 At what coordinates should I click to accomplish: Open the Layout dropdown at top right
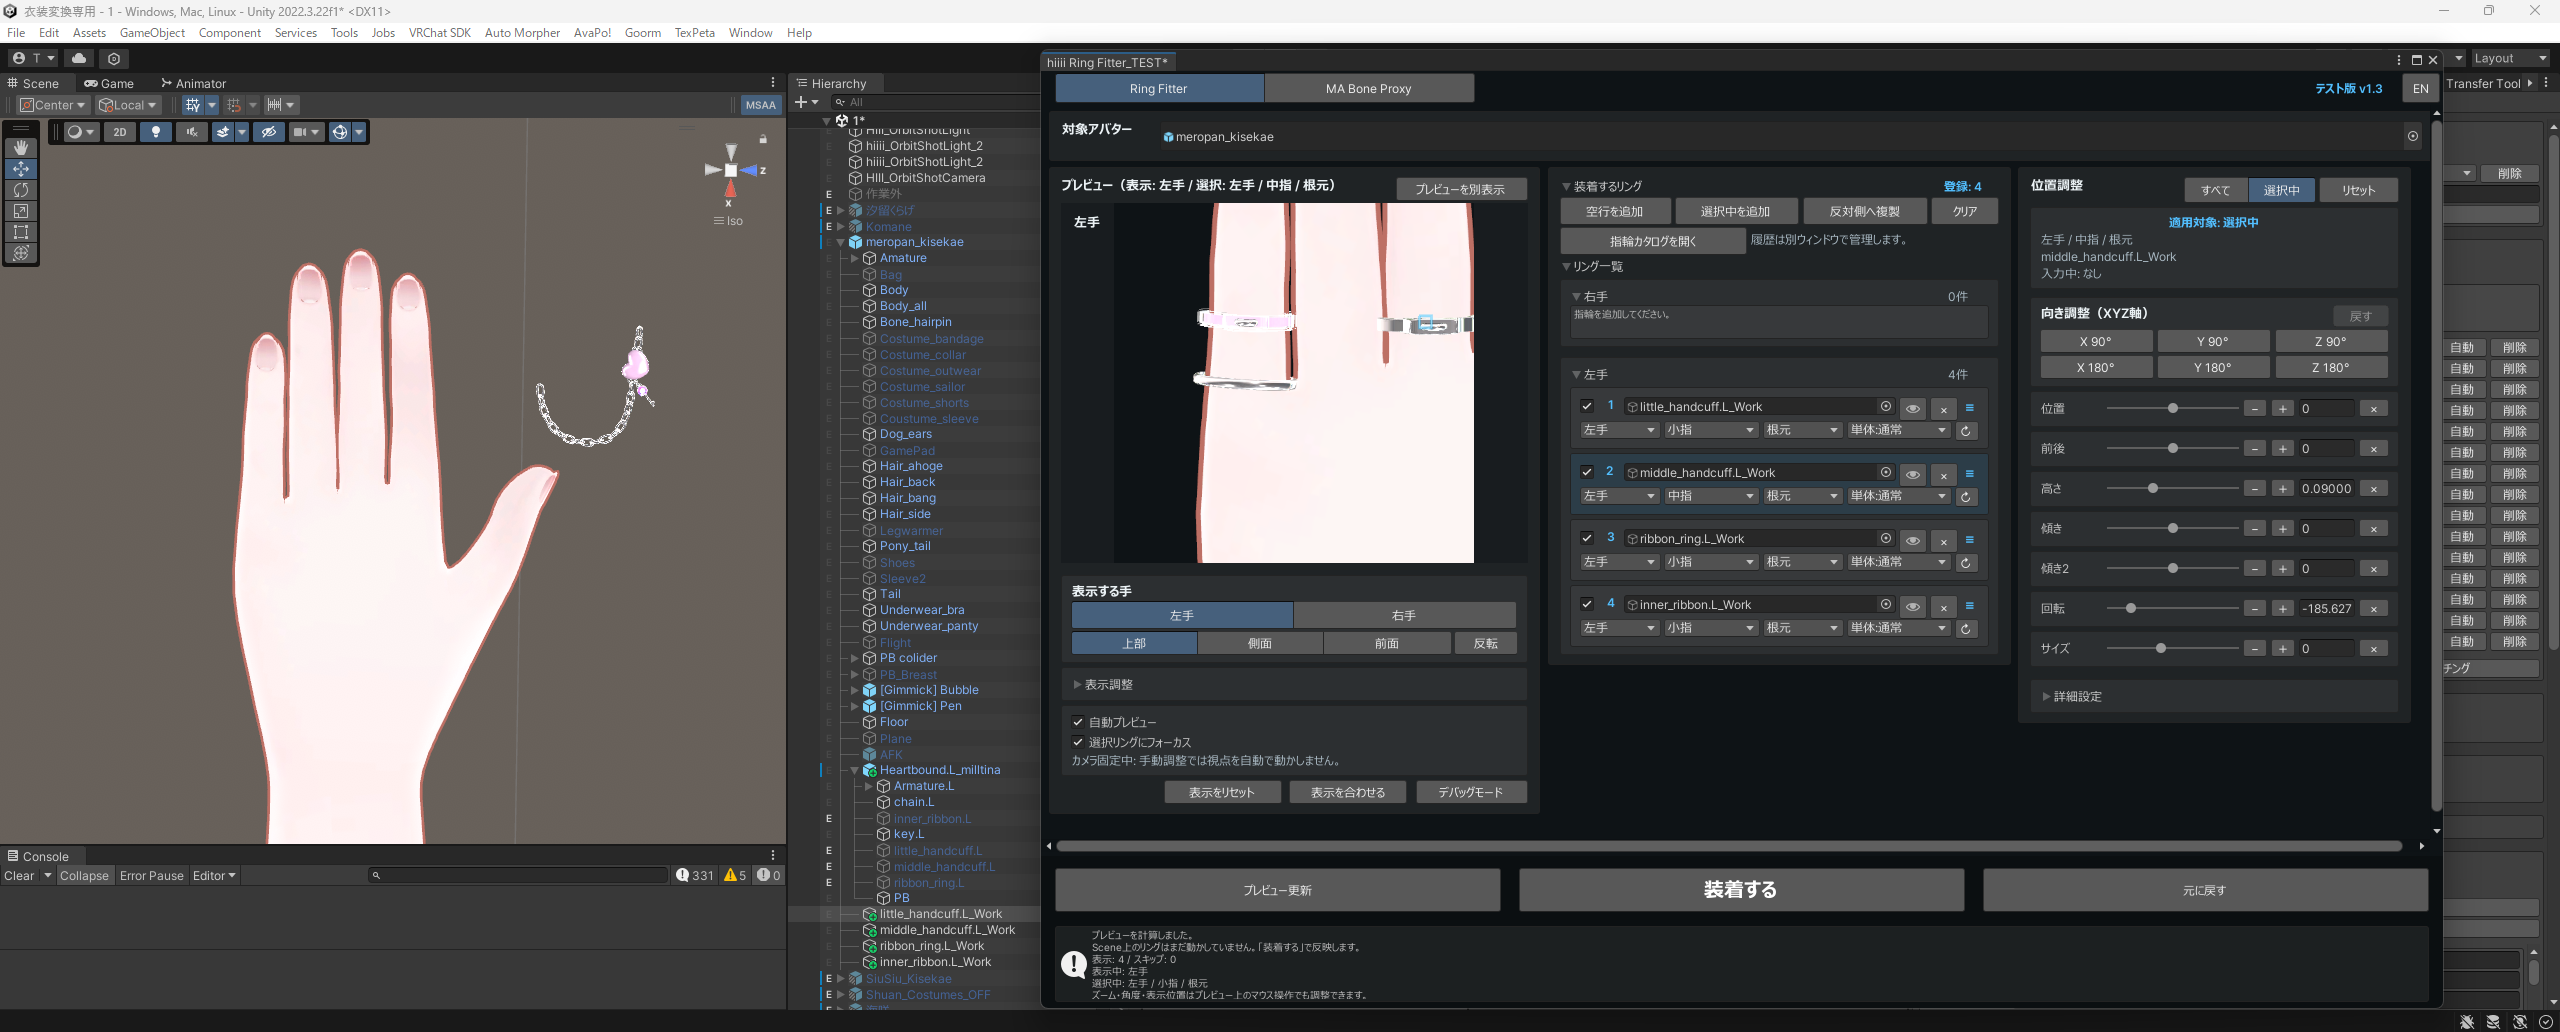(x=2510, y=58)
